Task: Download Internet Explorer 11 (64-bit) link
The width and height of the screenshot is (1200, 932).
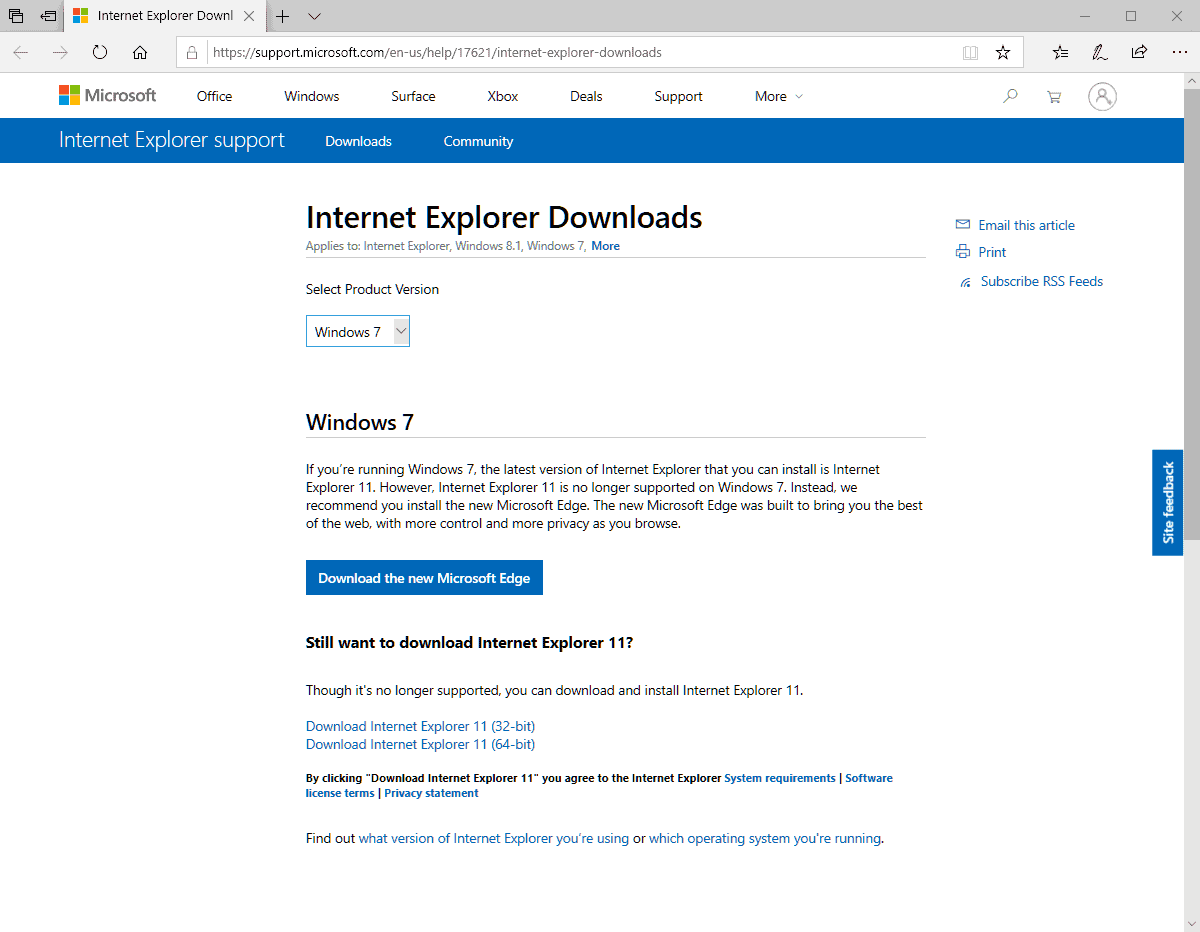Action: [420, 744]
